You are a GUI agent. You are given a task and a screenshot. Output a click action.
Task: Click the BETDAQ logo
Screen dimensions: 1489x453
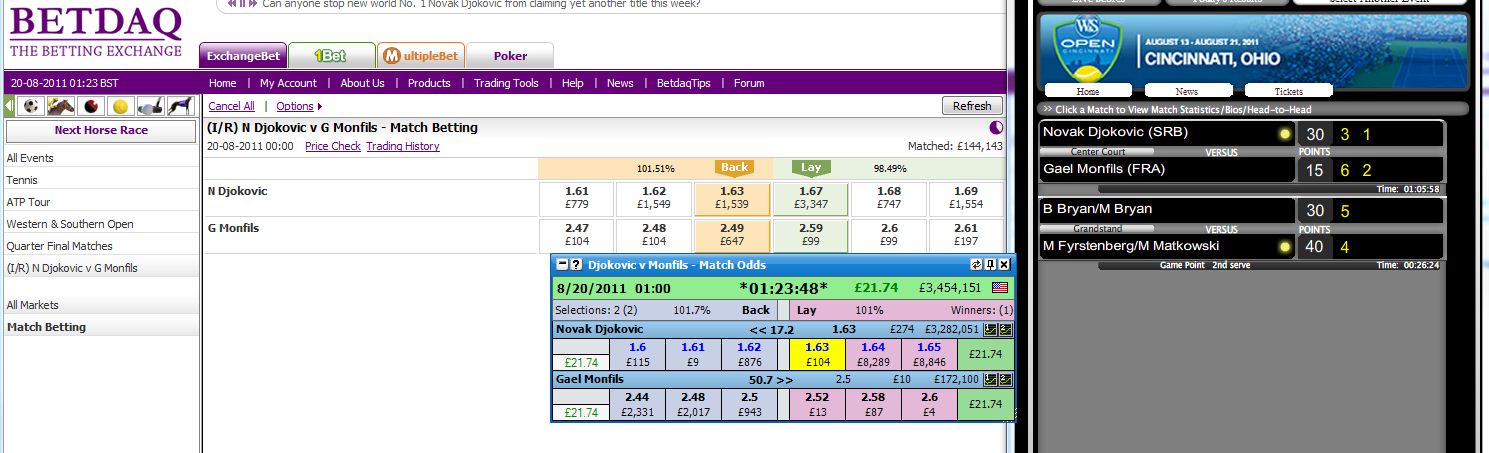(96, 33)
